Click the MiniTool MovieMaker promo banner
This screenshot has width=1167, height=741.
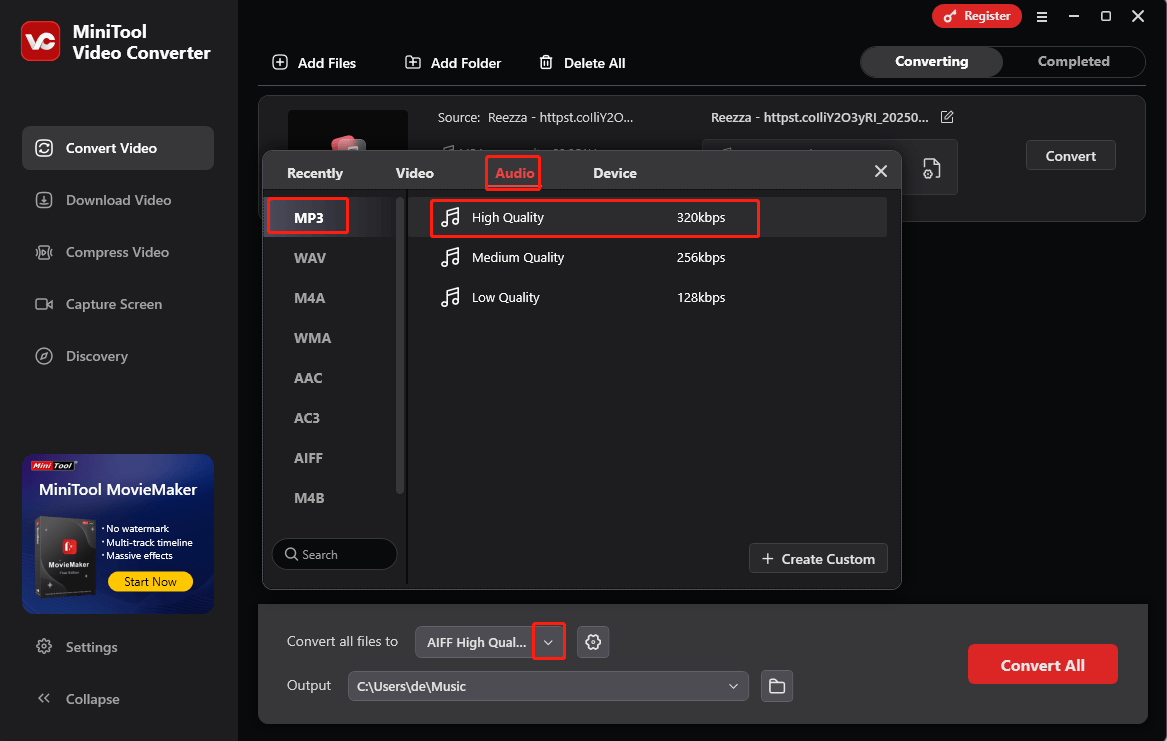tap(118, 533)
